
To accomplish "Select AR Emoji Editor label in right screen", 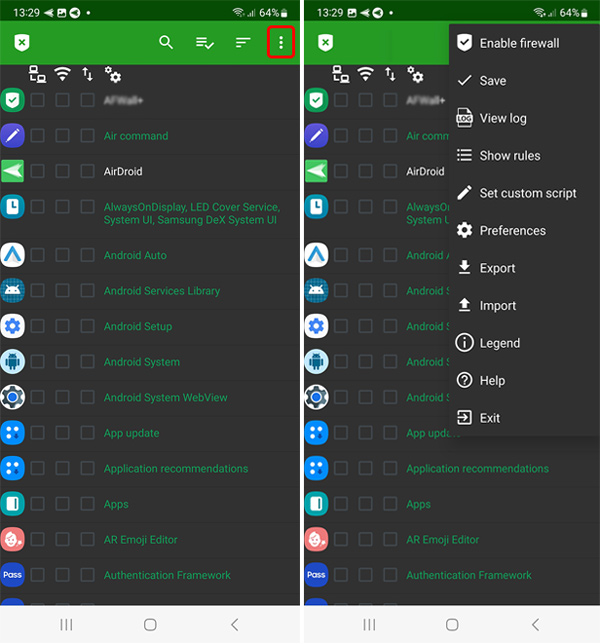I will [443, 540].
